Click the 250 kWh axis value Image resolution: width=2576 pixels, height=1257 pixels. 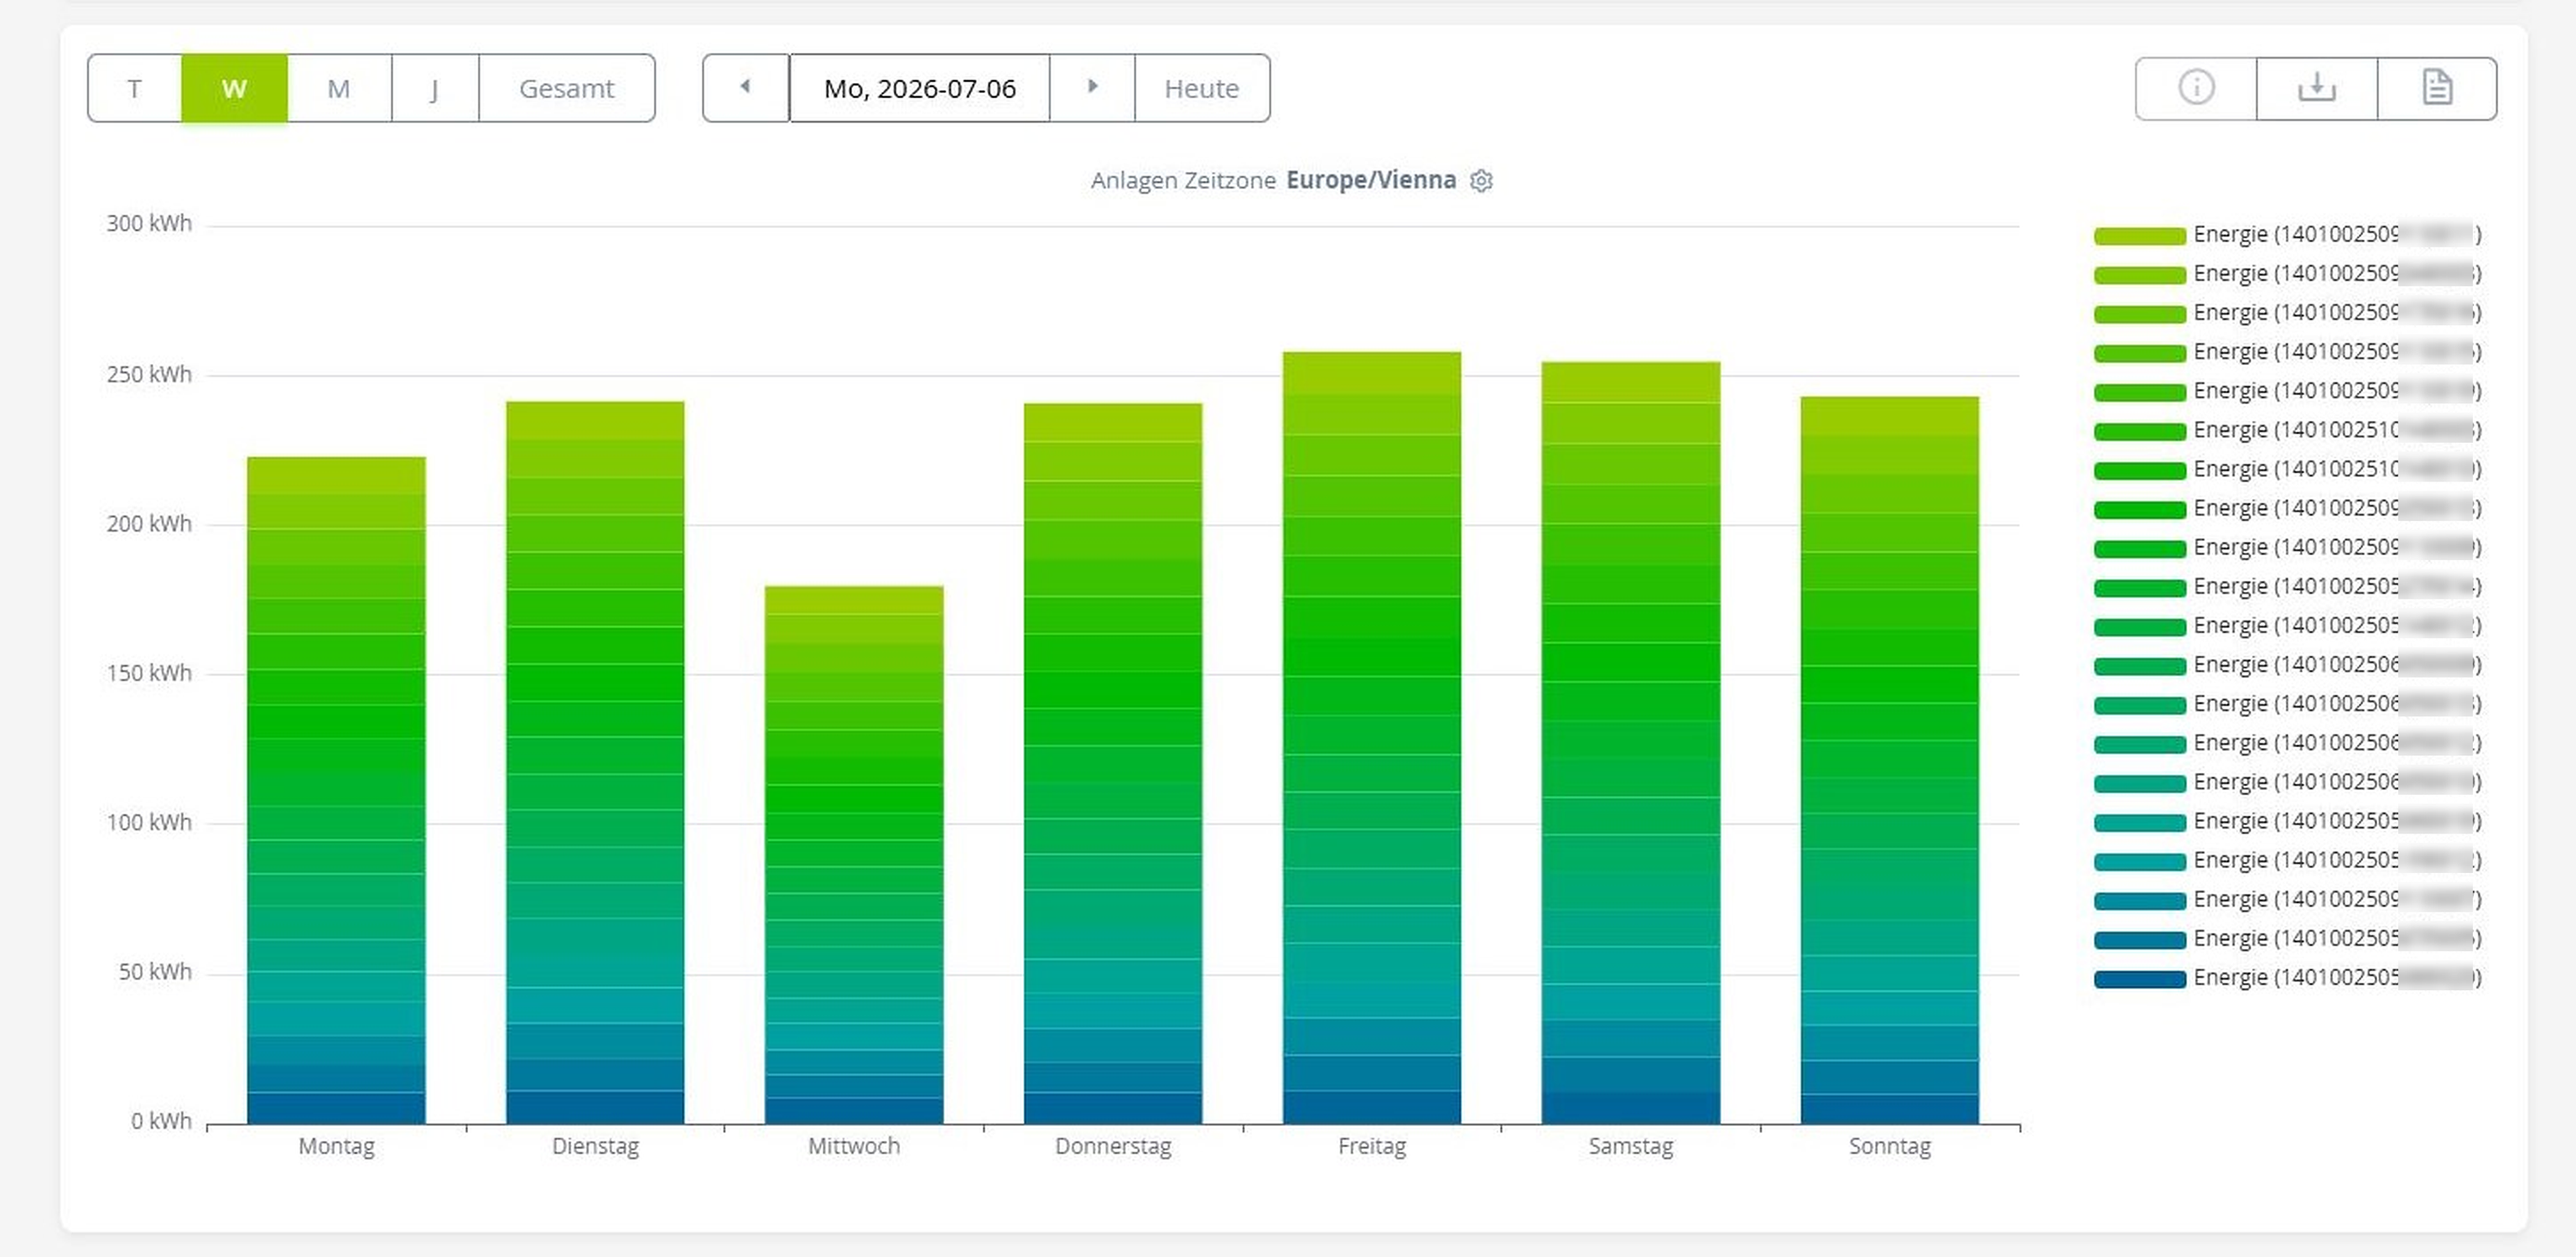(x=149, y=375)
